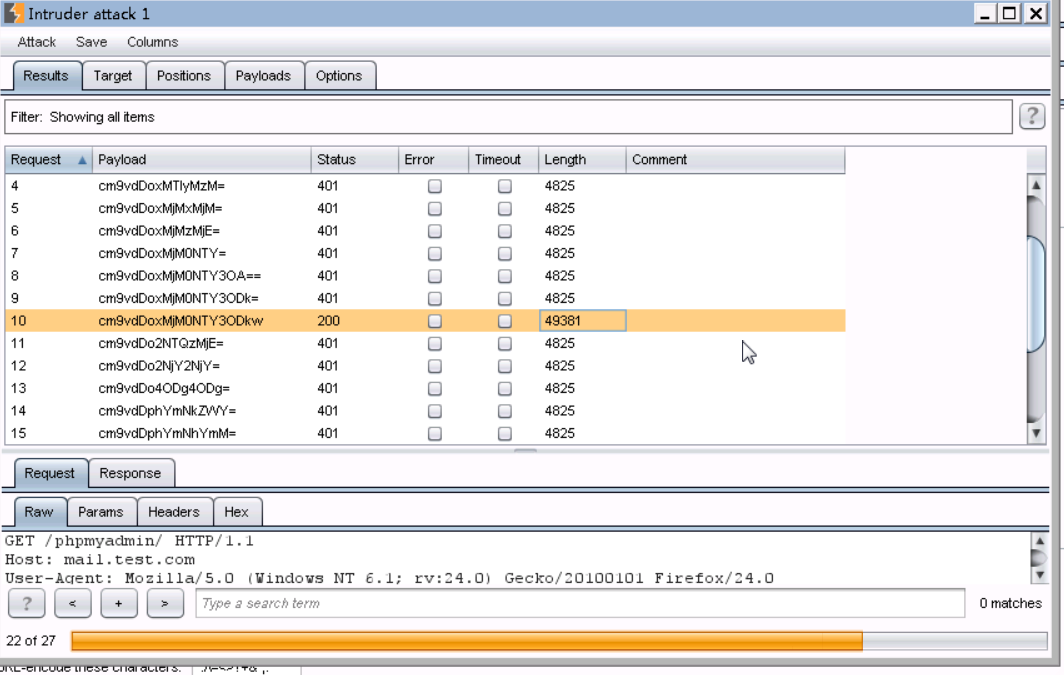Viewport: 1064px width, 675px height.
Task: Select payload cm9vdDoxMjM0NTY3ODkw row
Action: pyautogui.click(x=425, y=321)
